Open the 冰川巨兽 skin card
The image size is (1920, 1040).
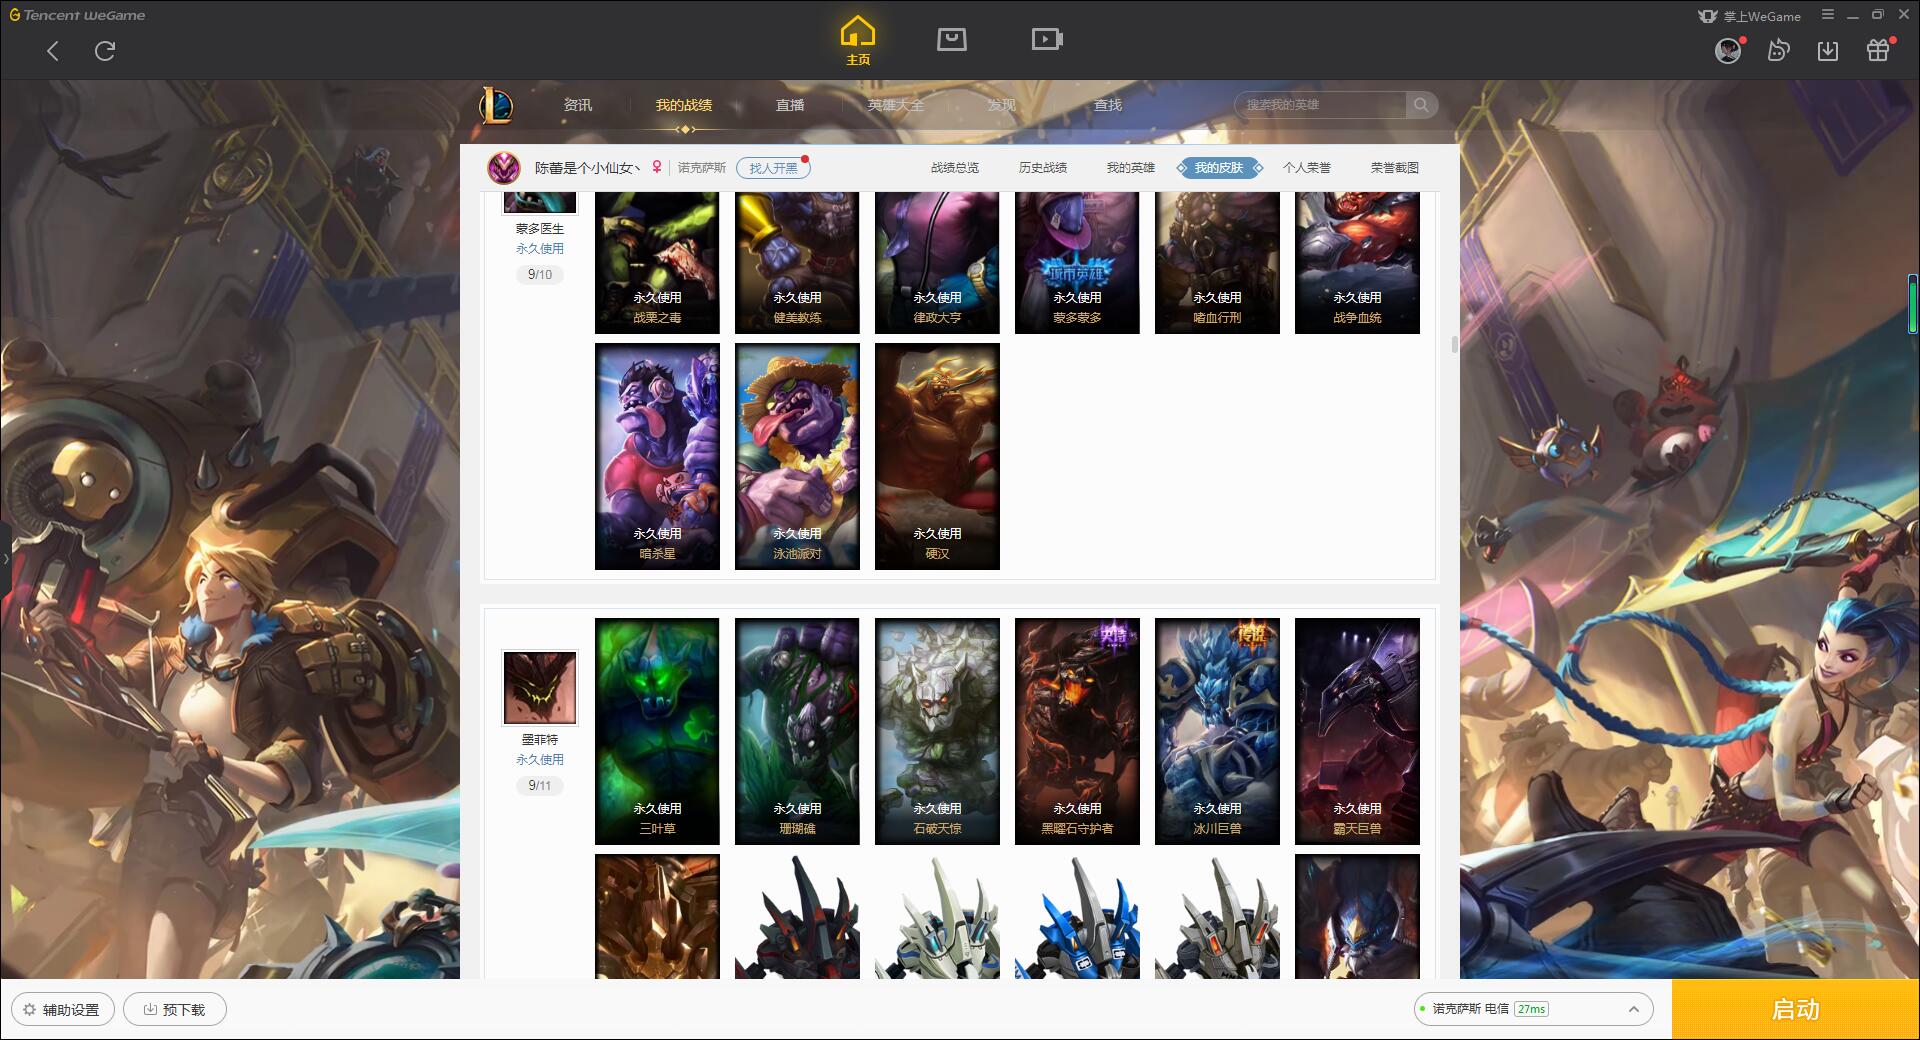point(1217,731)
